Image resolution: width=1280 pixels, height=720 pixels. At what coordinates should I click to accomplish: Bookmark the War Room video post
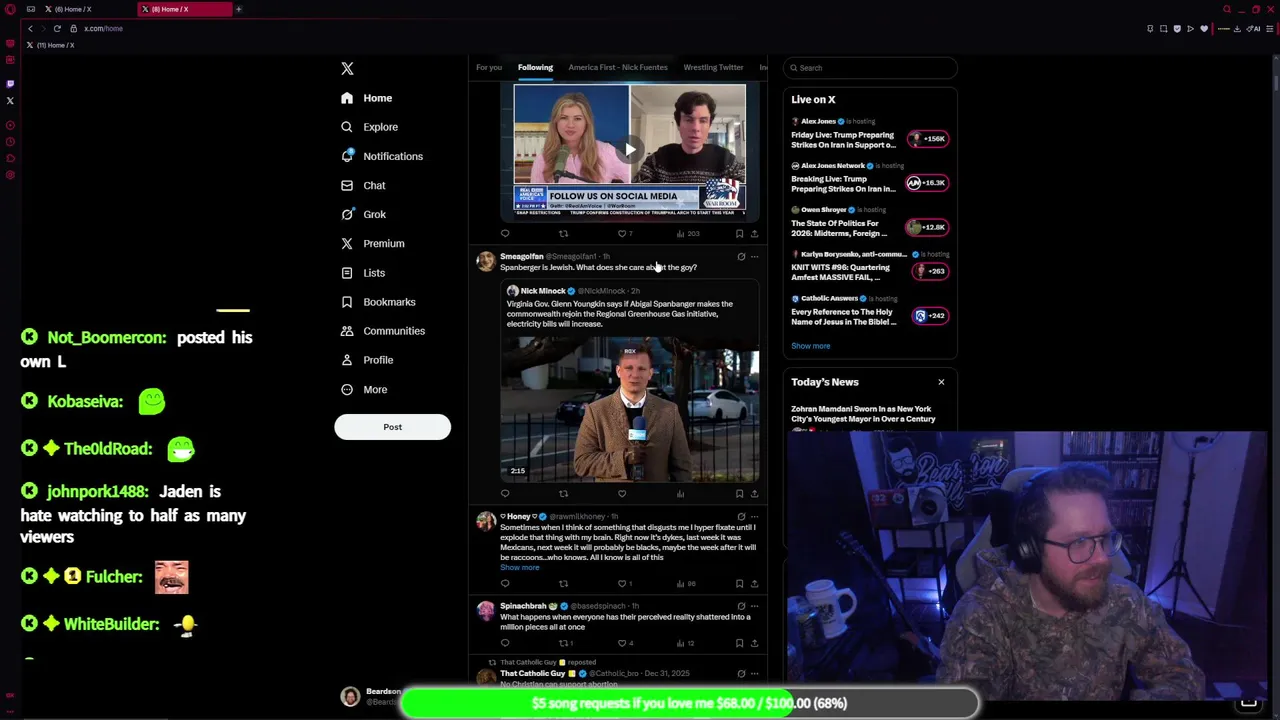point(740,234)
